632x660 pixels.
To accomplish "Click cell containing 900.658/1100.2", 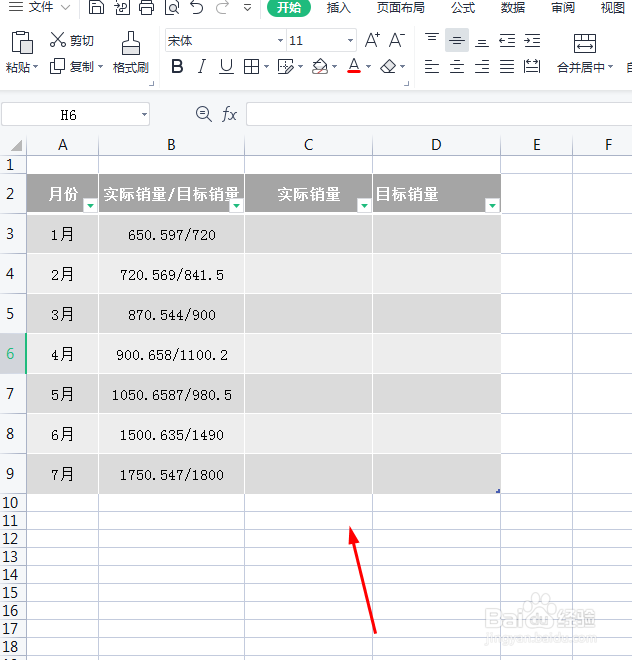I will click(171, 354).
